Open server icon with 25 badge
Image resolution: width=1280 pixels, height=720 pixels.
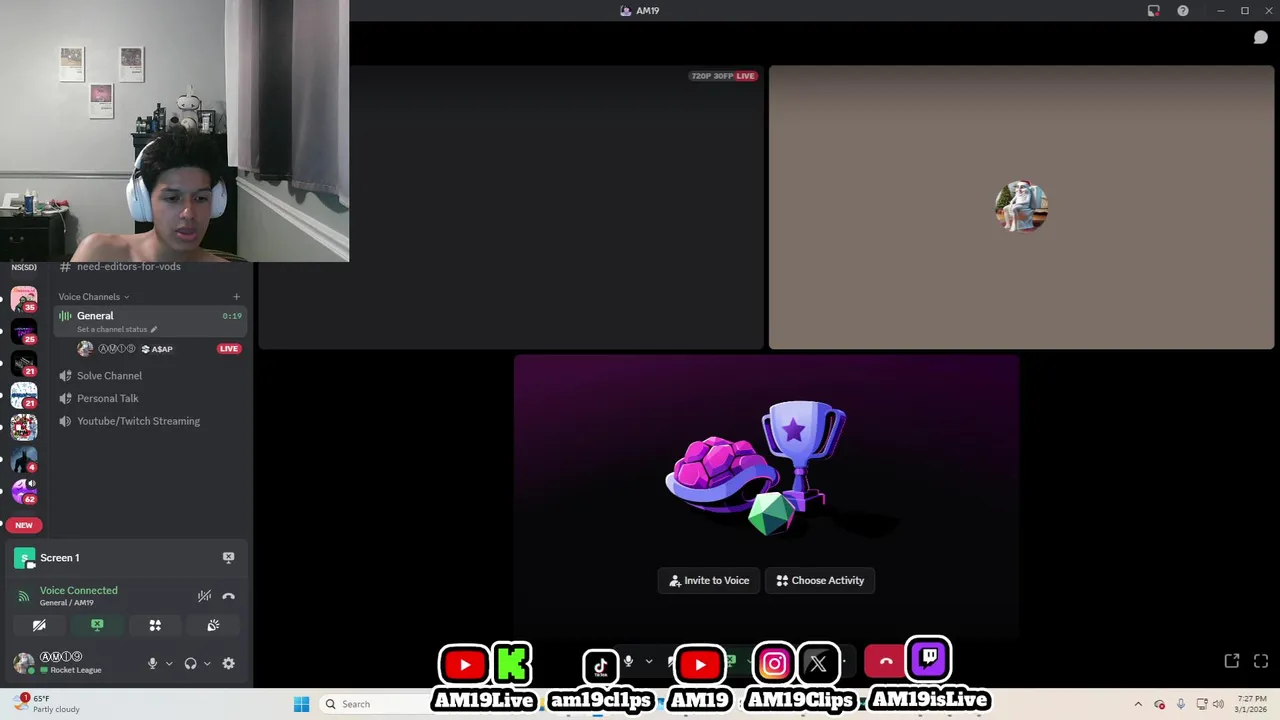(x=24, y=331)
